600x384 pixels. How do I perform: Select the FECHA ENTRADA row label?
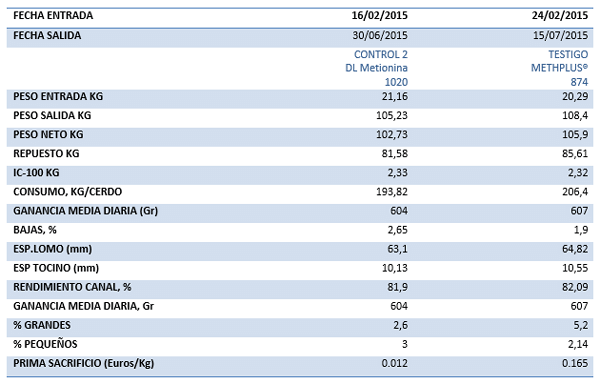point(53,16)
